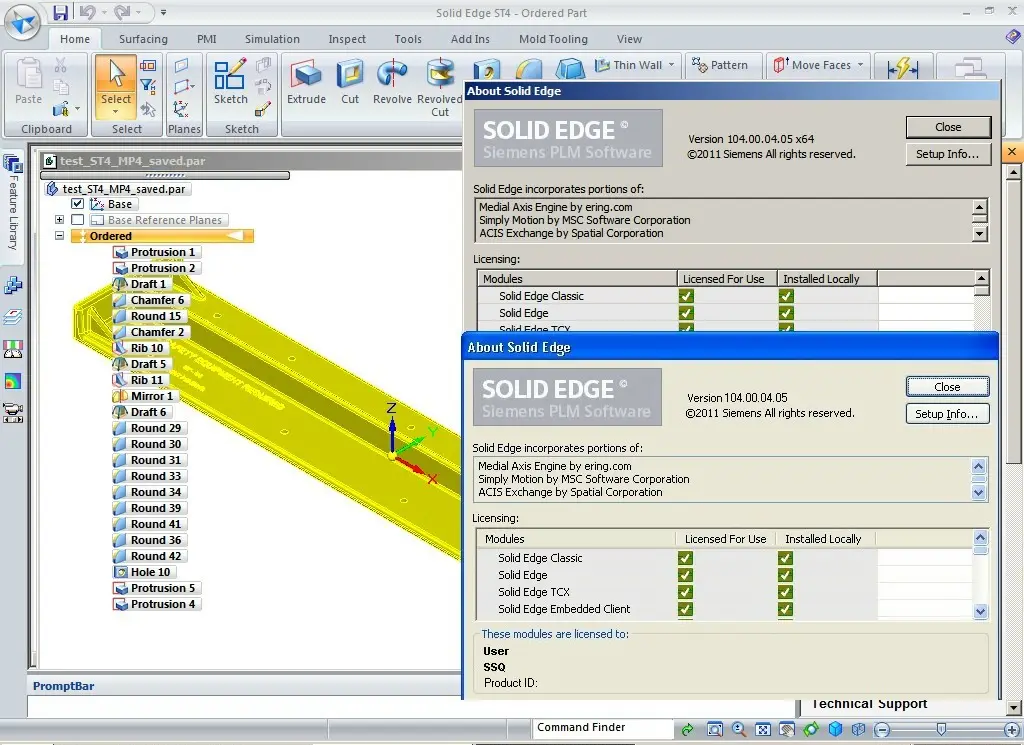Open the dropdown under Select button

point(116,112)
